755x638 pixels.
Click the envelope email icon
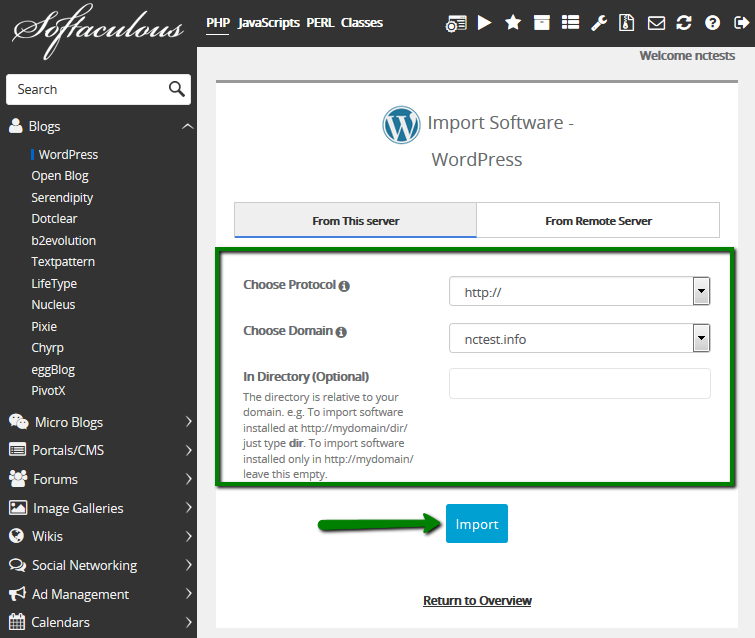[x=656, y=22]
